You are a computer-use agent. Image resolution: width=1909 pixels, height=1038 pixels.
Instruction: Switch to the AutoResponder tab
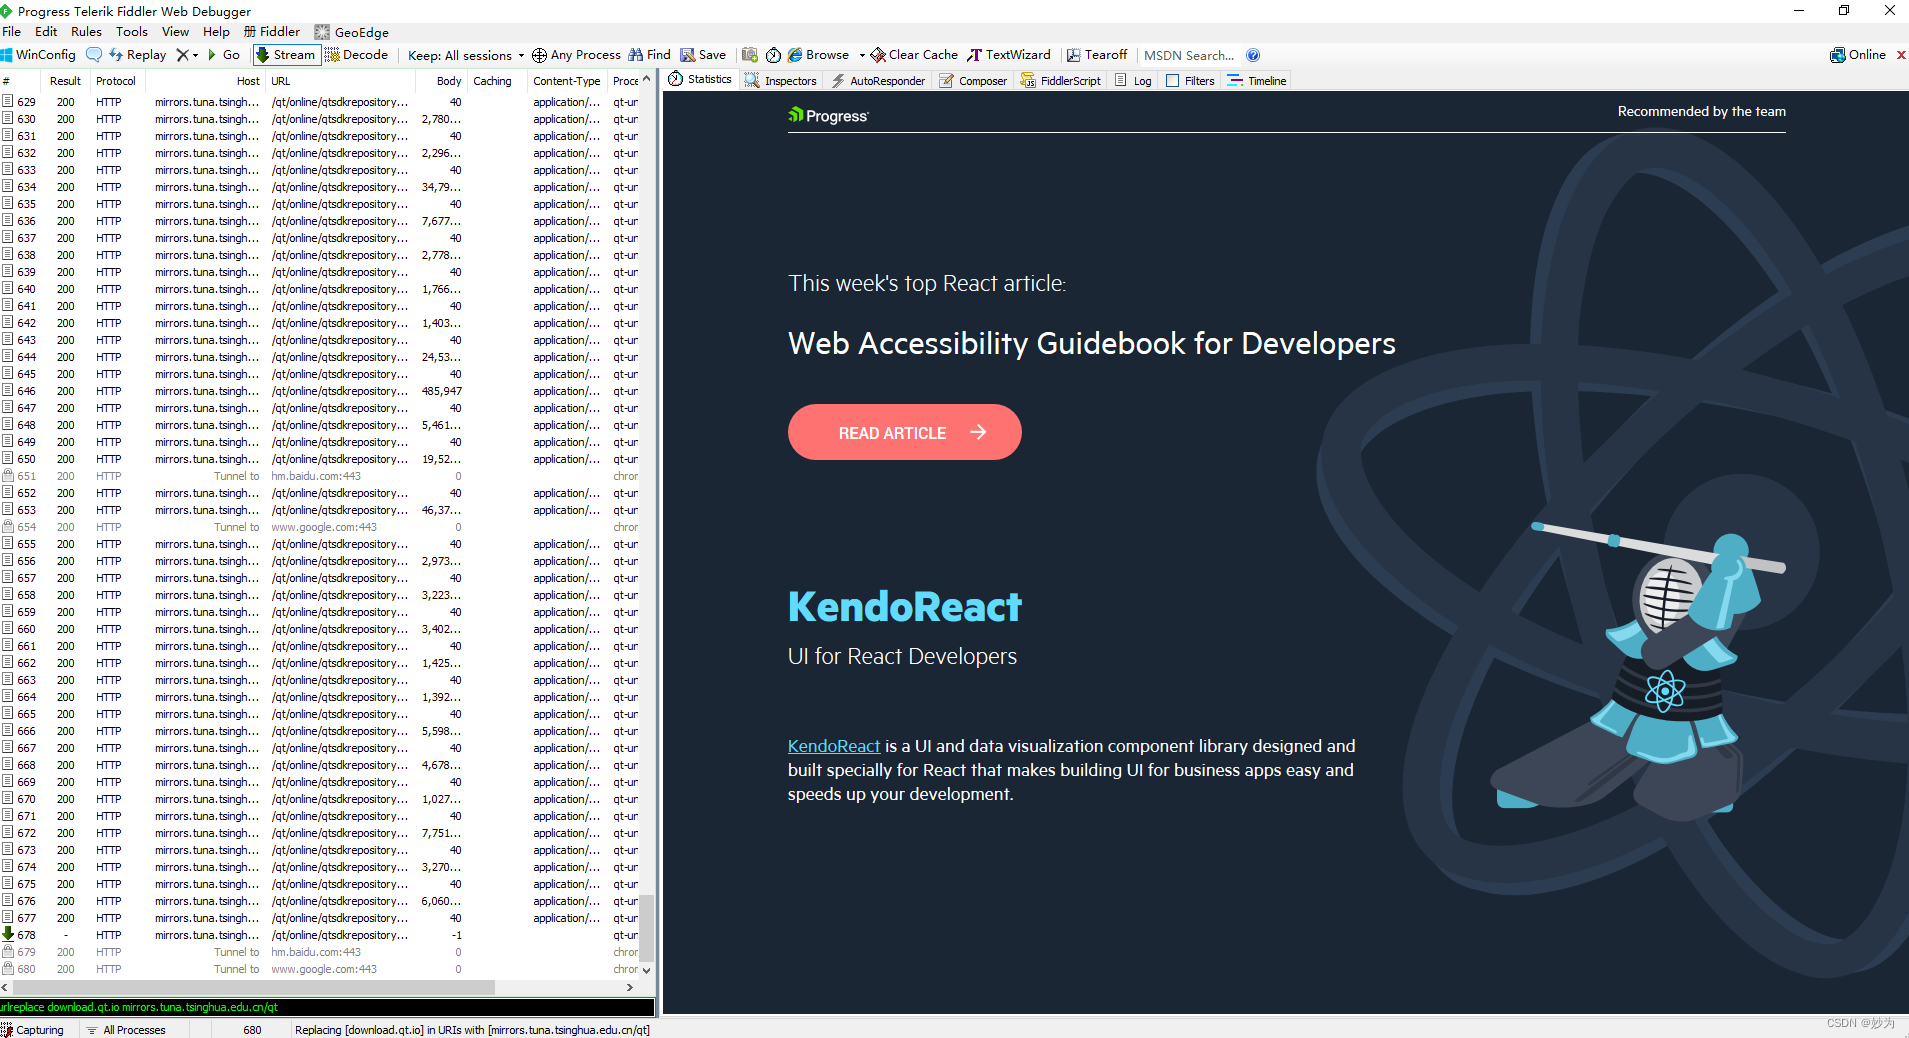point(879,81)
